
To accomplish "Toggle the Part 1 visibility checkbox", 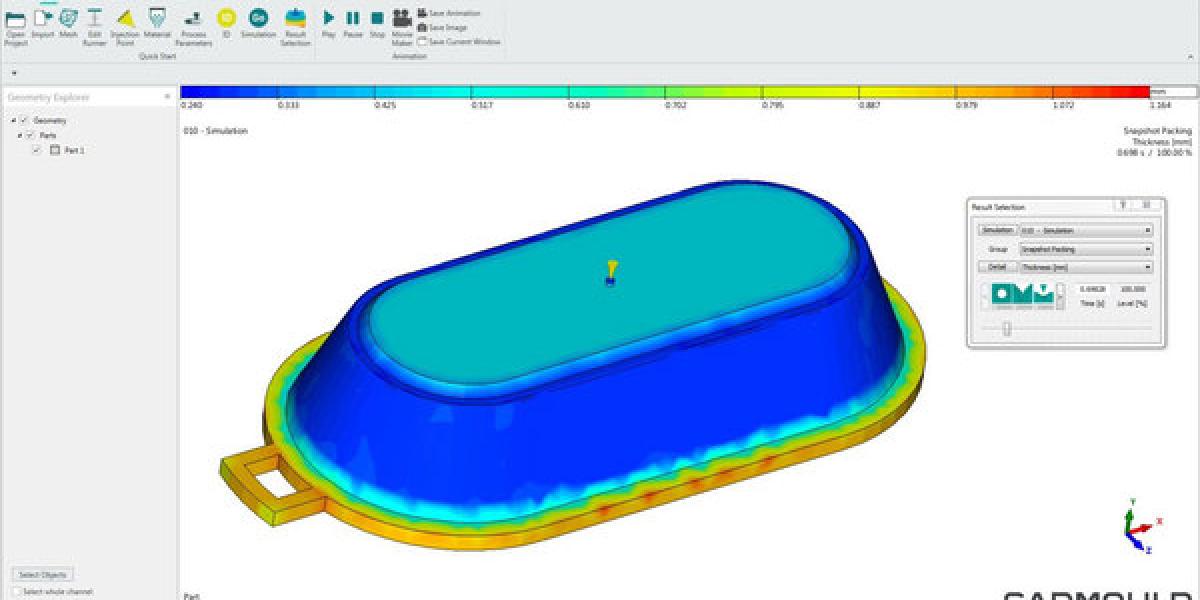I will 37,150.
